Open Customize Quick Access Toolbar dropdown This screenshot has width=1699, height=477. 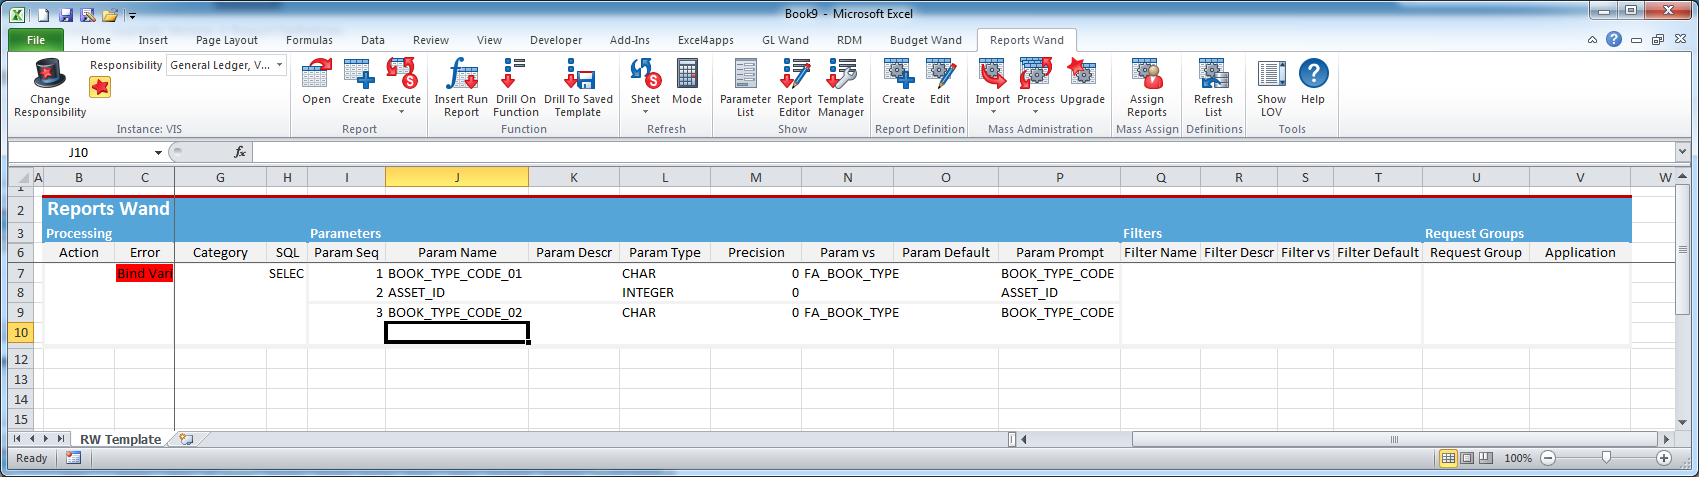coord(132,16)
